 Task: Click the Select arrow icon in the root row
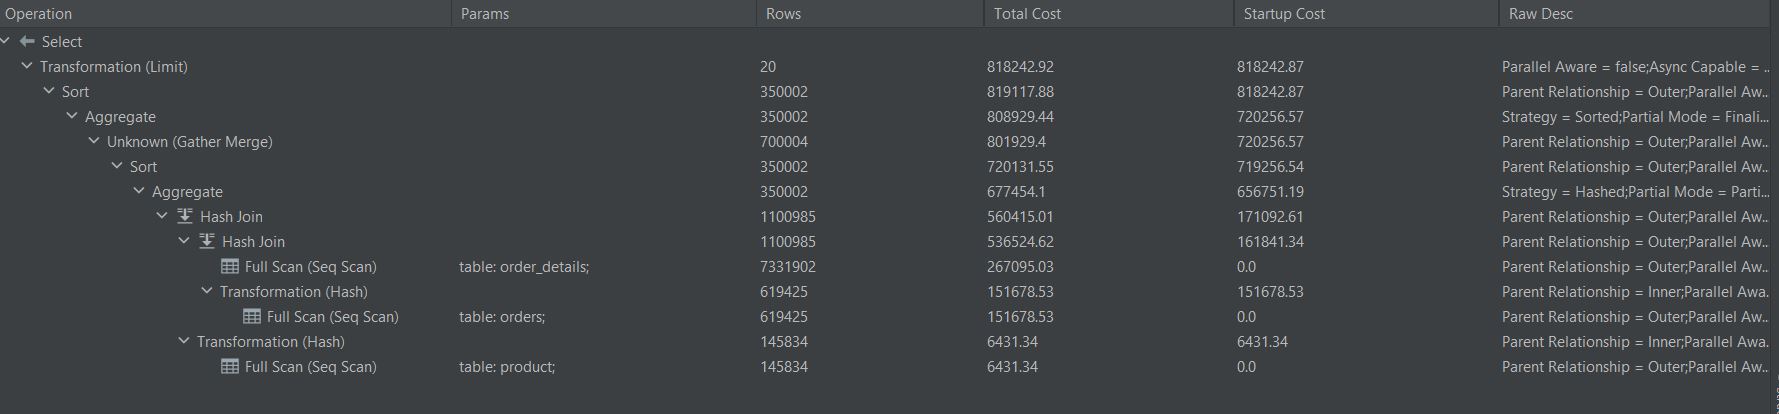tap(27, 42)
